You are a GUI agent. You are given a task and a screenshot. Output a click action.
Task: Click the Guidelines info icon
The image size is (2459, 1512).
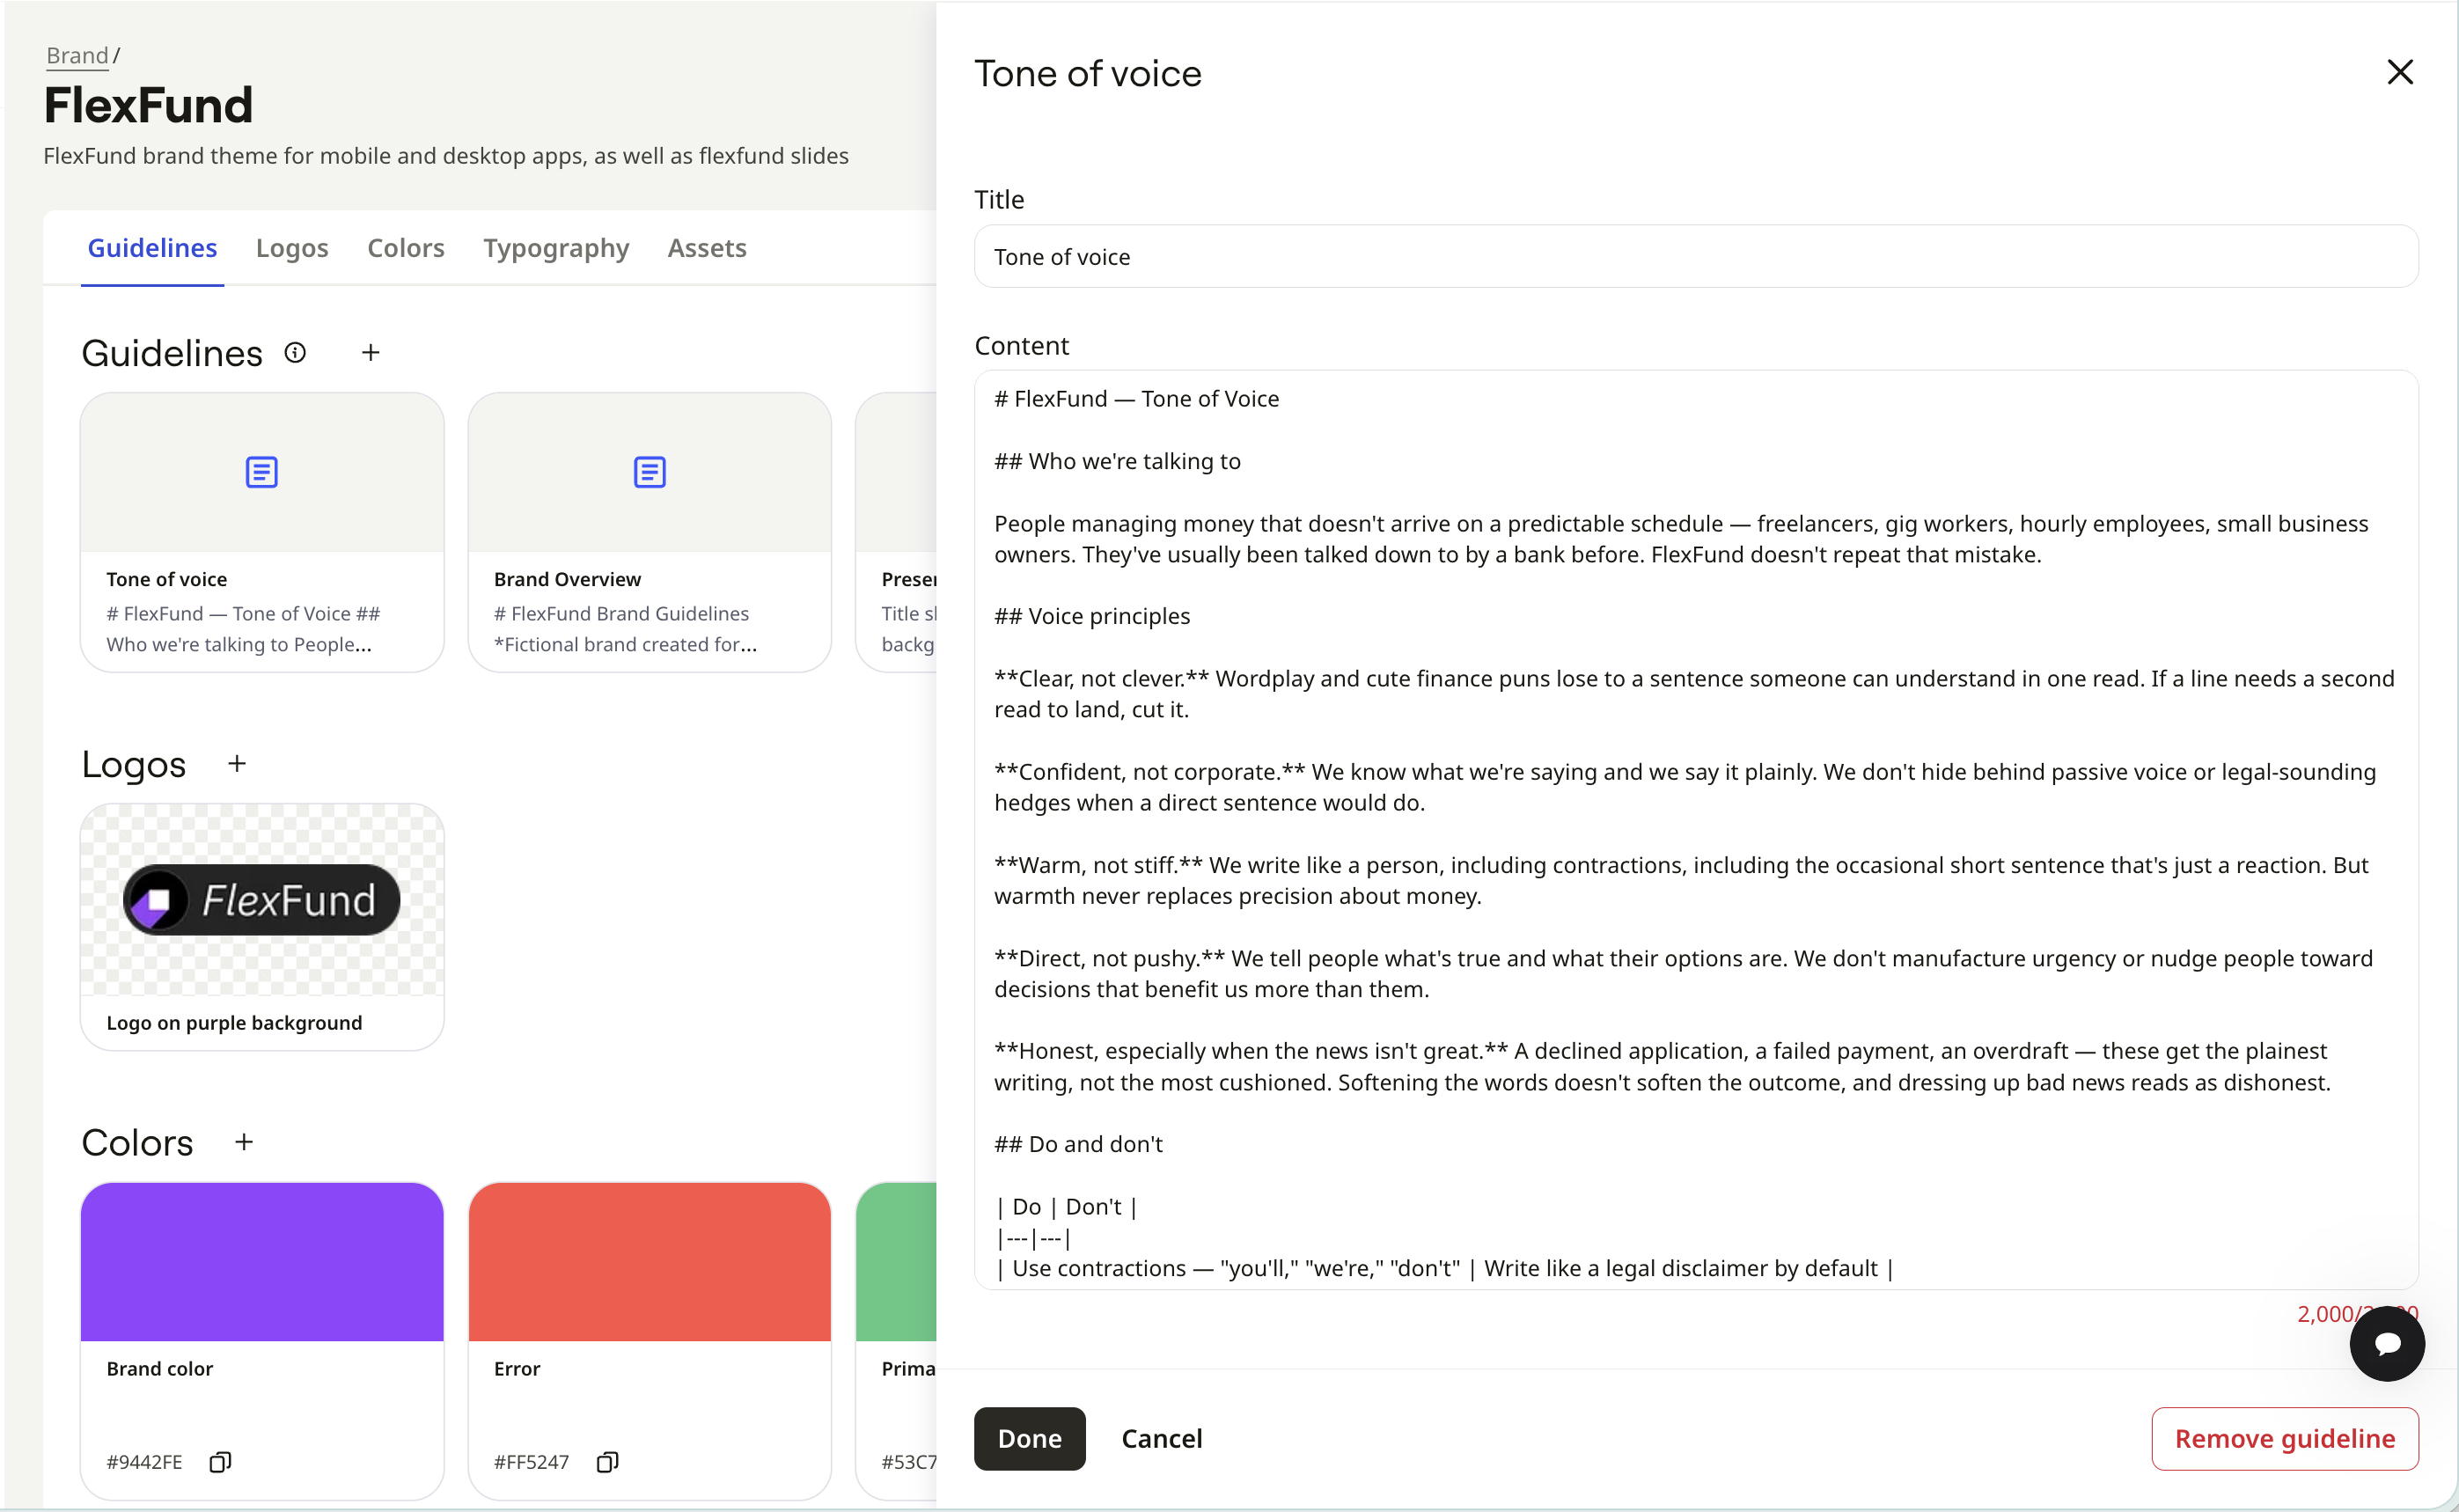[295, 352]
